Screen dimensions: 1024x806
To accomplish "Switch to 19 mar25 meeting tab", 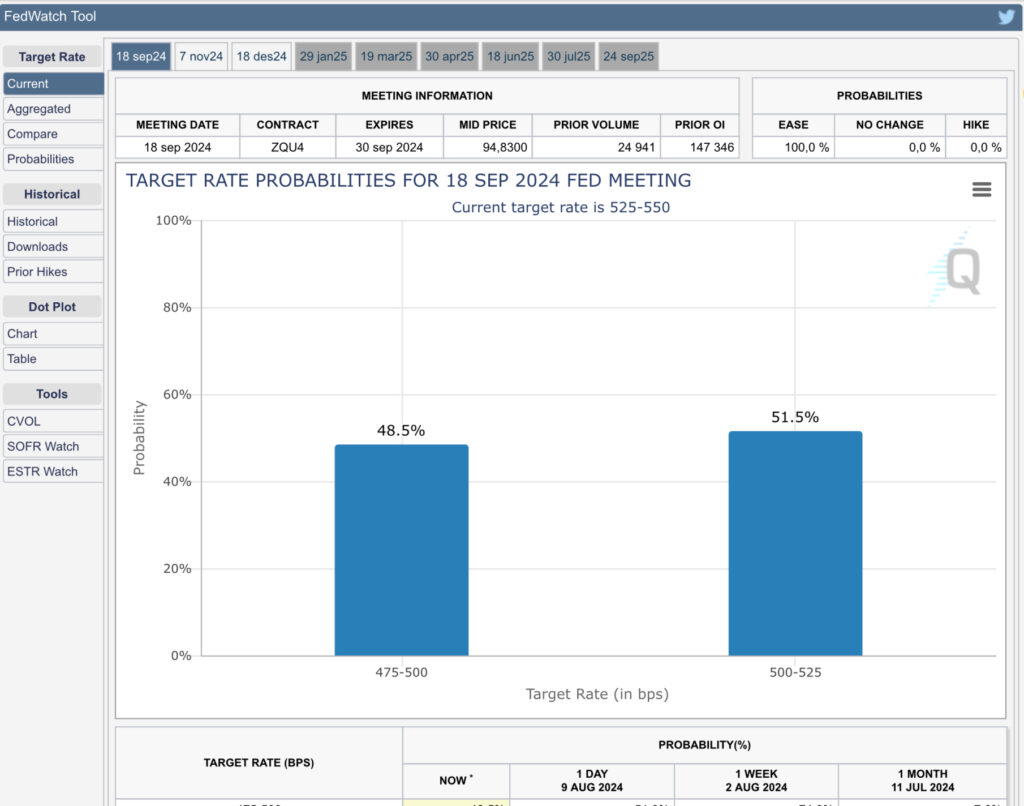I will coord(386,56).
